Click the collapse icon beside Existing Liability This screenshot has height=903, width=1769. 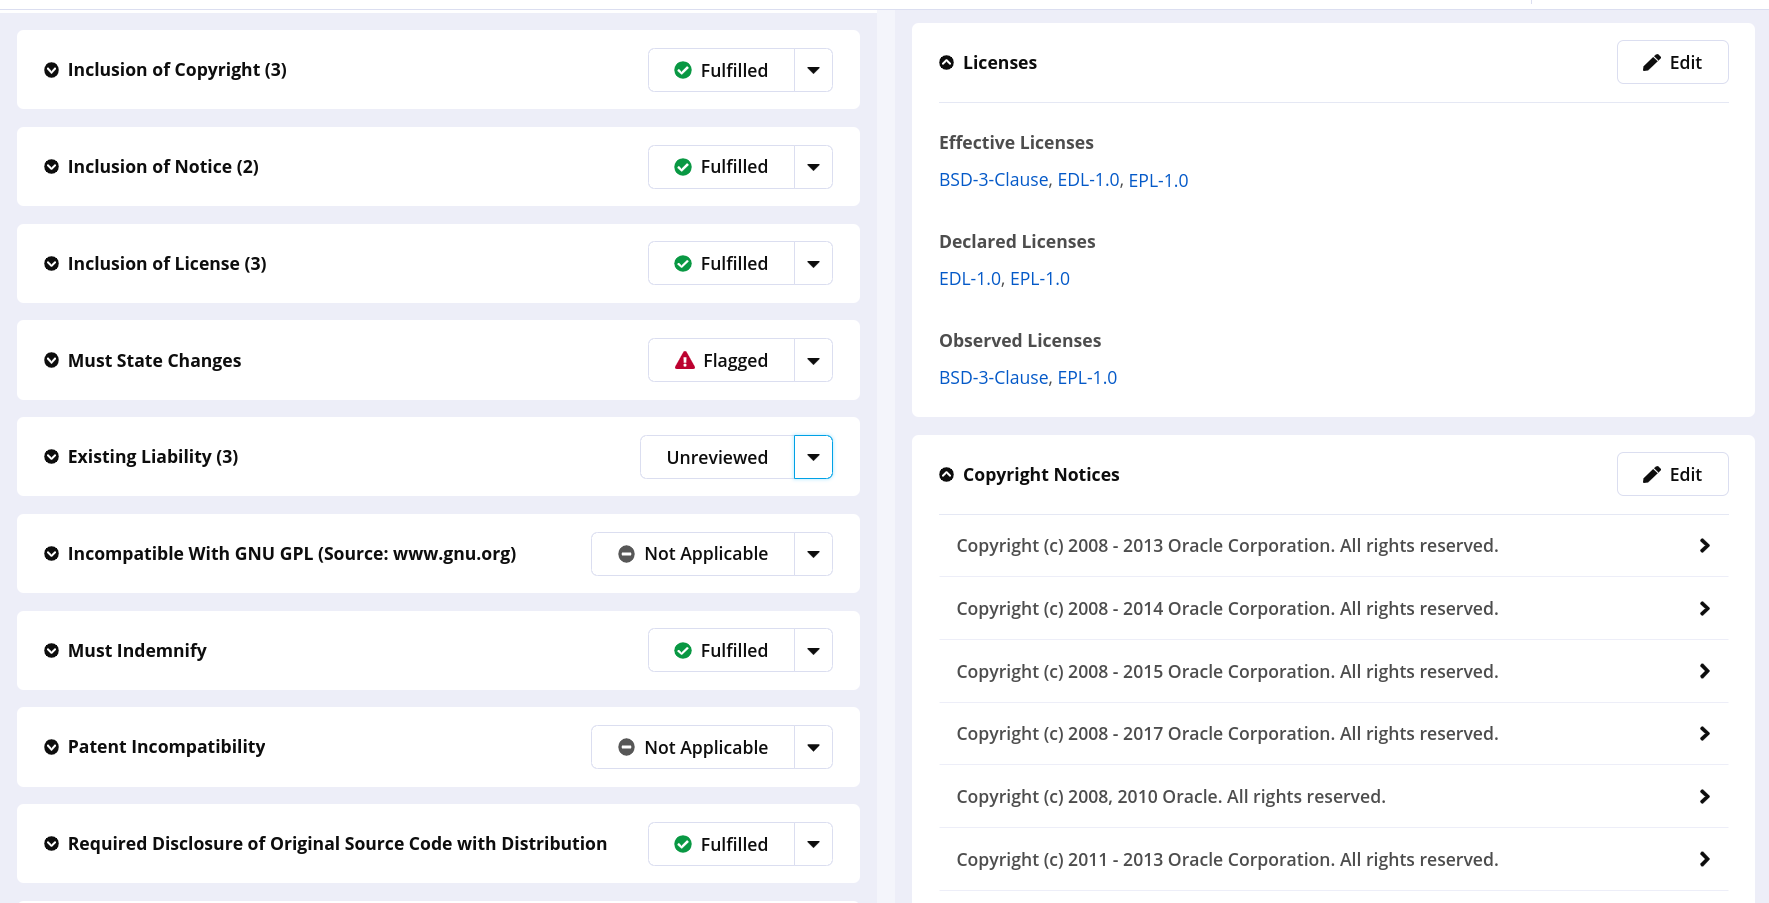tap(52, 457)
